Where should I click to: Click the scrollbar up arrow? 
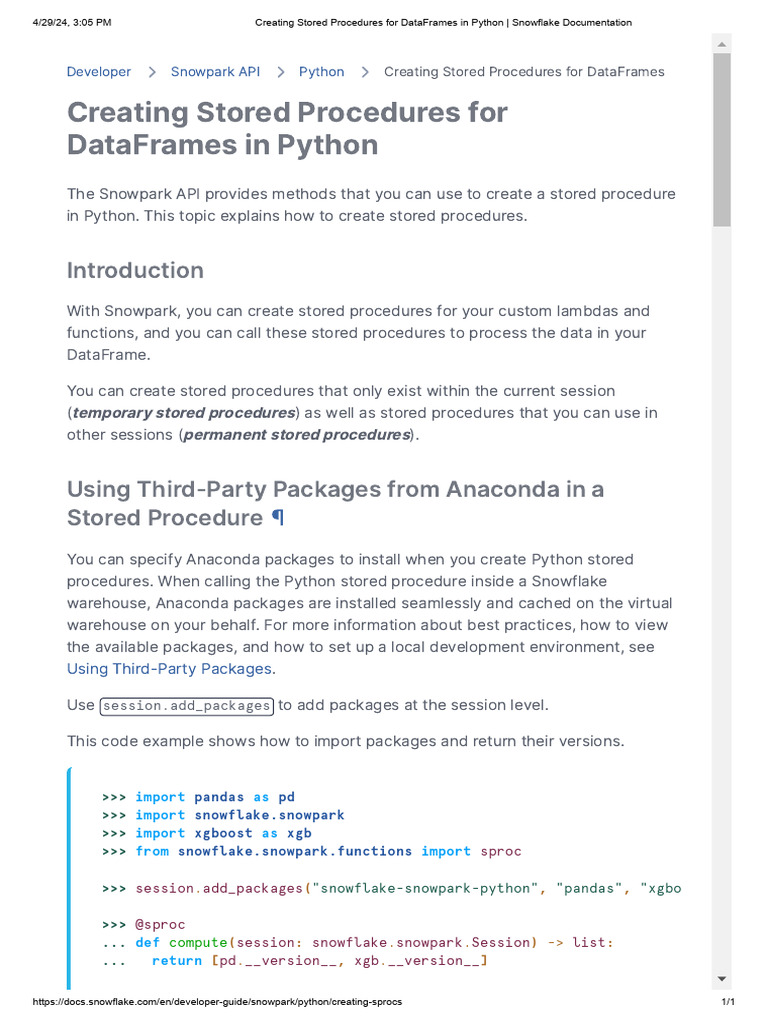point(722,44)
